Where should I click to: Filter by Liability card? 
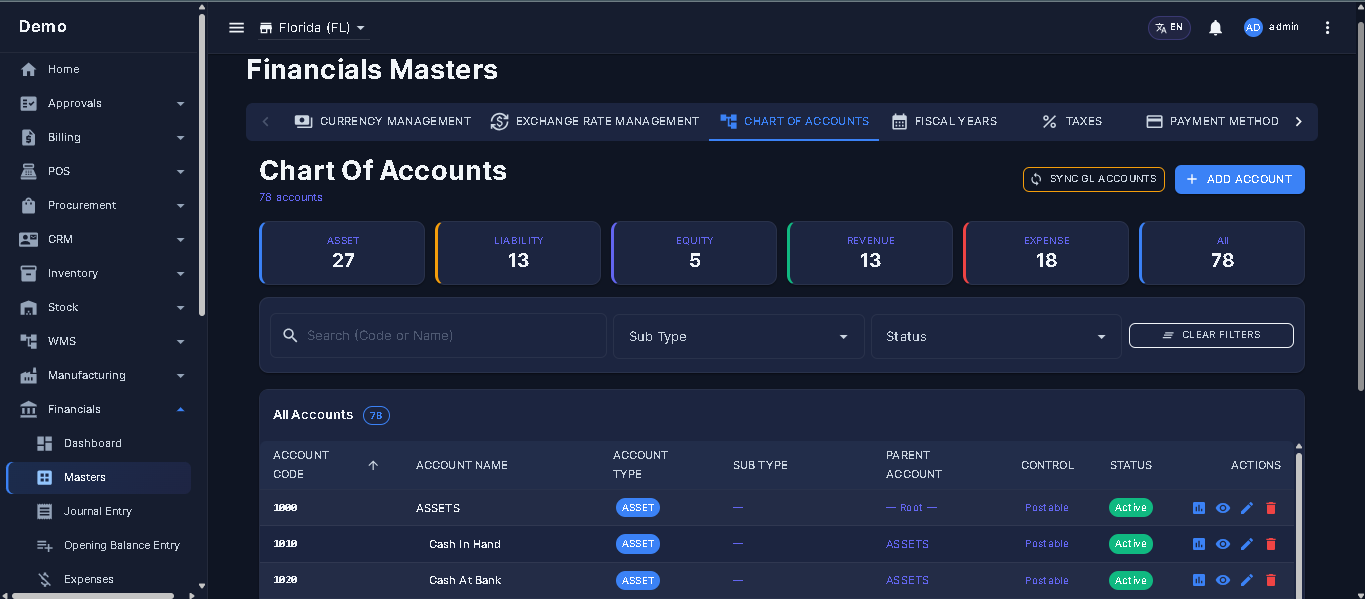pos(518,252)
